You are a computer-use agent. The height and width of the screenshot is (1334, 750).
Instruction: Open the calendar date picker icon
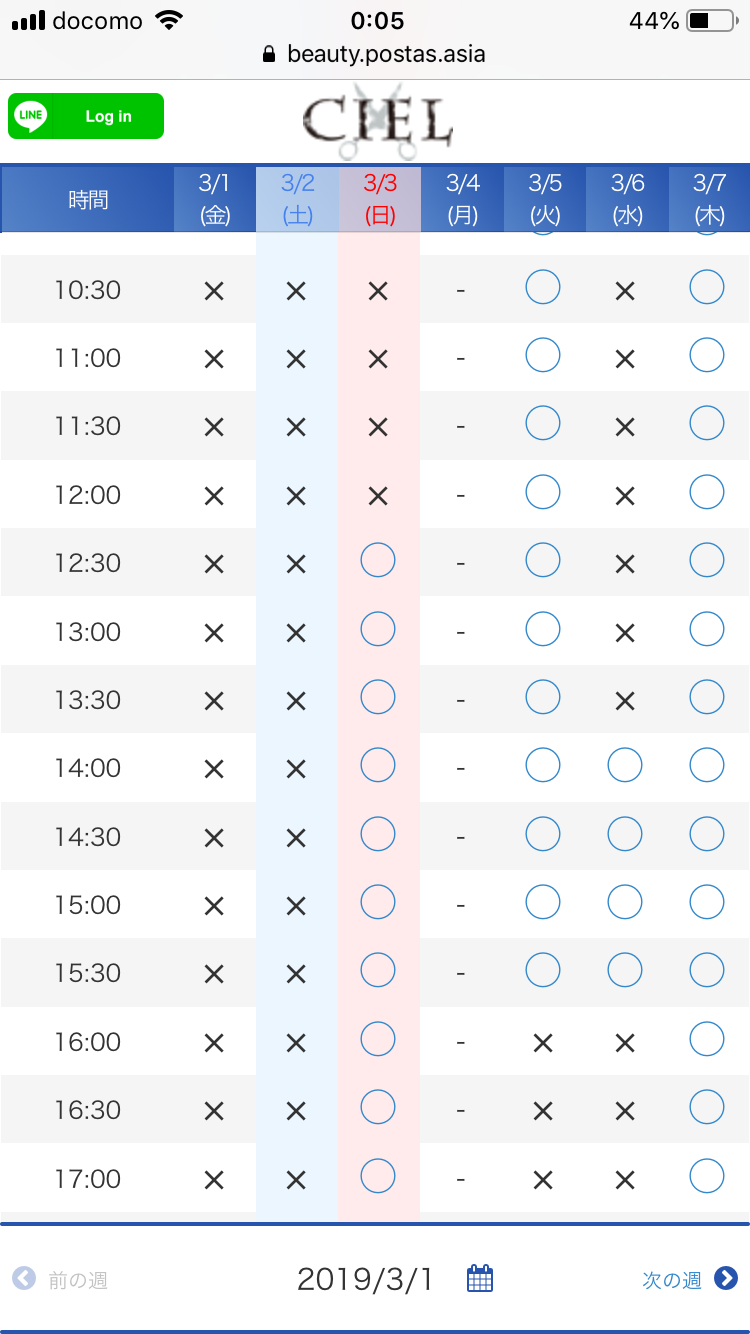(480, 1278)
